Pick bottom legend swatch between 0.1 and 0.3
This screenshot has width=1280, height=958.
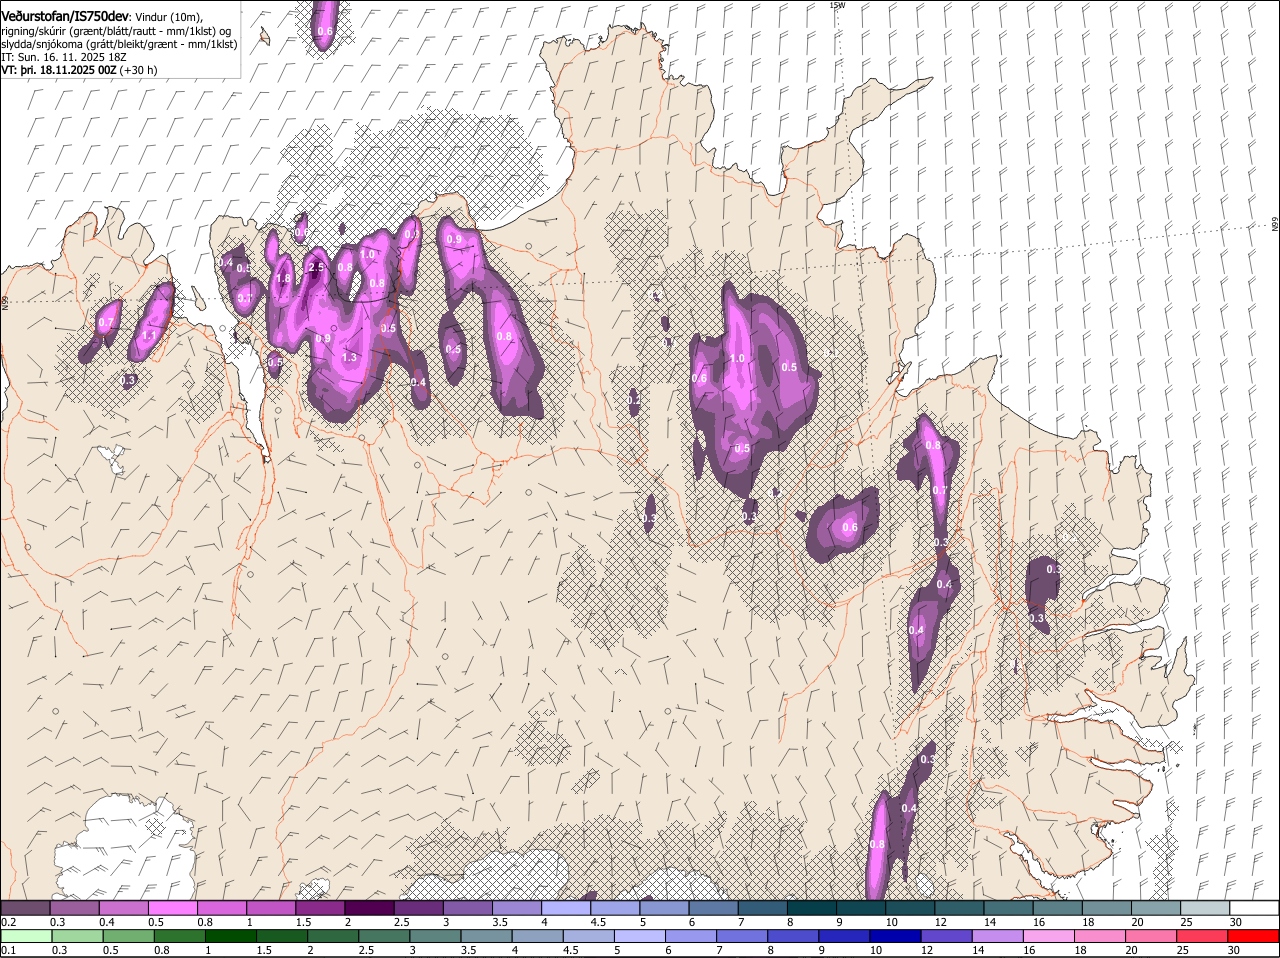pyautogui.click(x=25, y=937)
